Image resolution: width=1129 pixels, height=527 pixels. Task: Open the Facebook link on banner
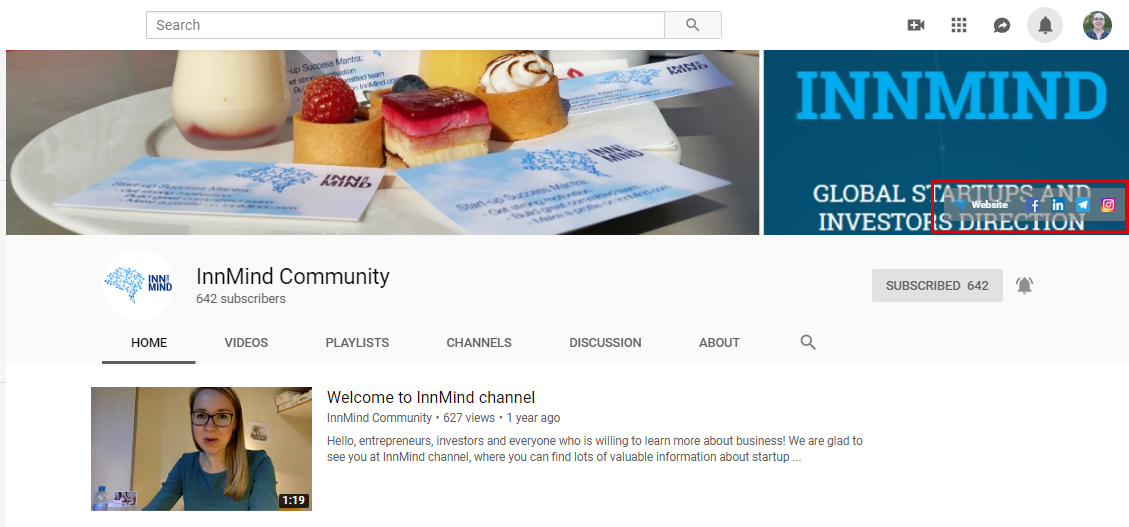click(x=1033, y=205)
